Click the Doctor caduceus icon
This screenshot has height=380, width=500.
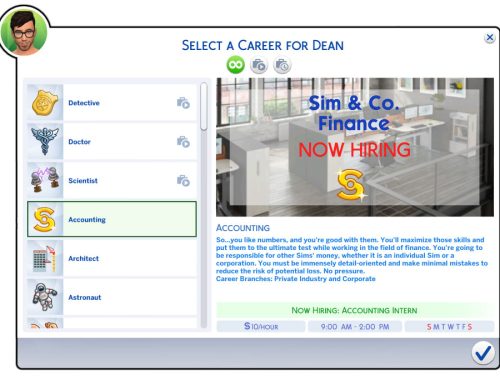tap(45, 141)
